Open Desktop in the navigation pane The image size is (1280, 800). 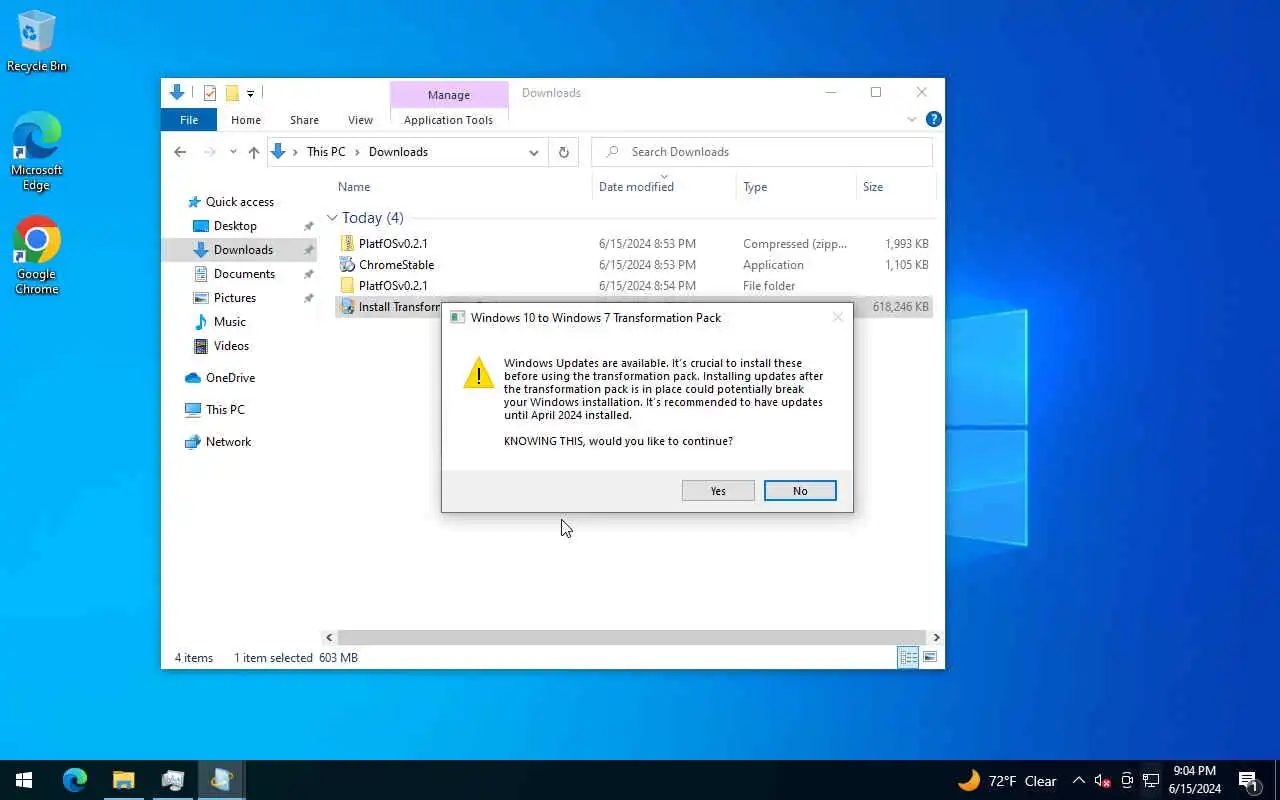(x=235, y=226)
